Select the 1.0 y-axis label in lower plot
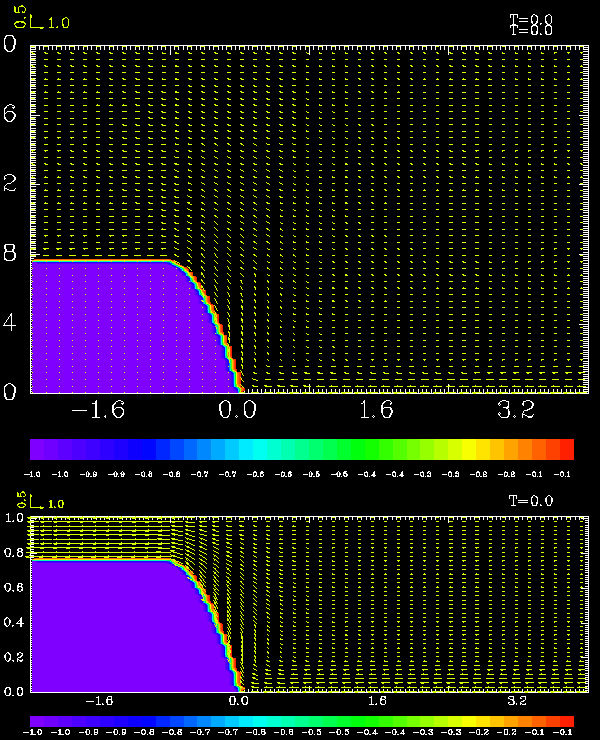600x740 pixels. click(x=14, y=518)
